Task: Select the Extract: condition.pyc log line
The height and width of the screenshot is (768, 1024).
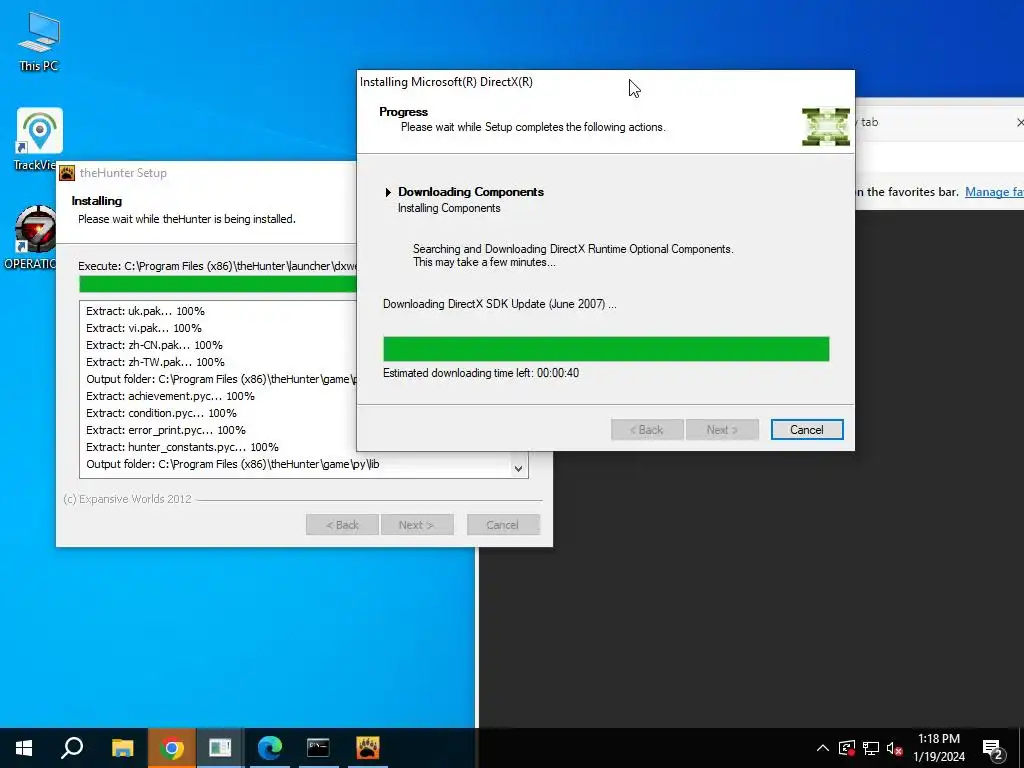Action: click(161, 413)
